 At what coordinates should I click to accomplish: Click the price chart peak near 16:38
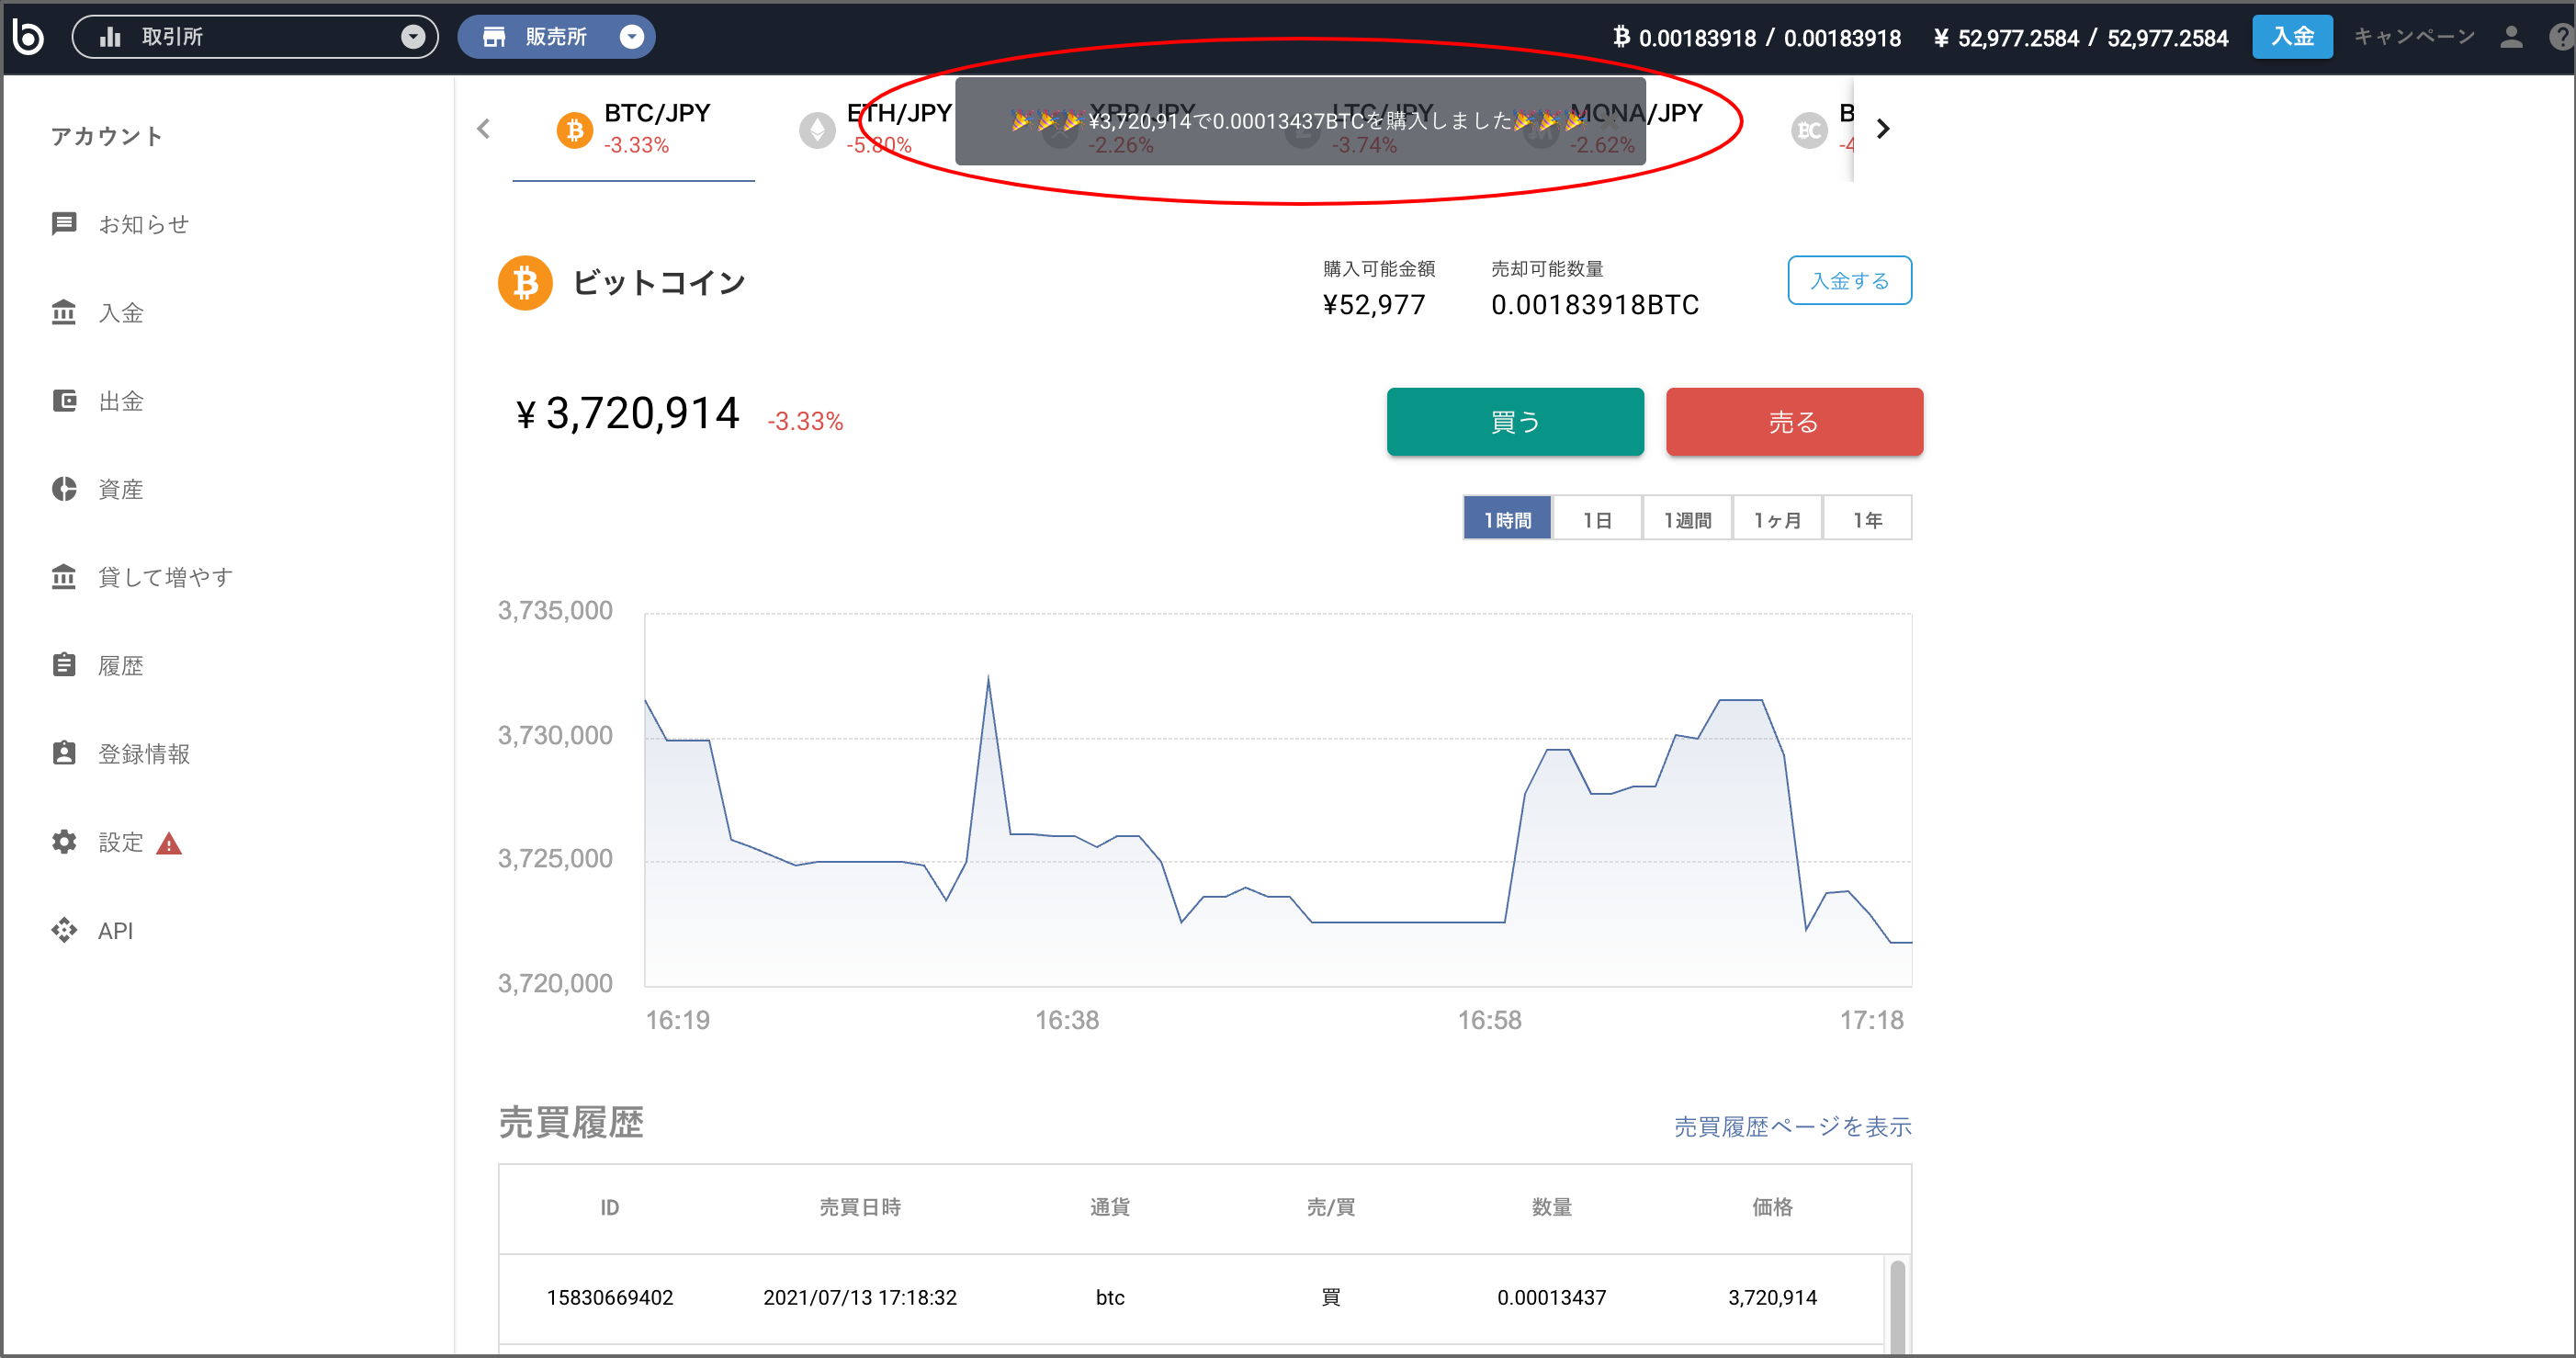(x=988, y=678)
